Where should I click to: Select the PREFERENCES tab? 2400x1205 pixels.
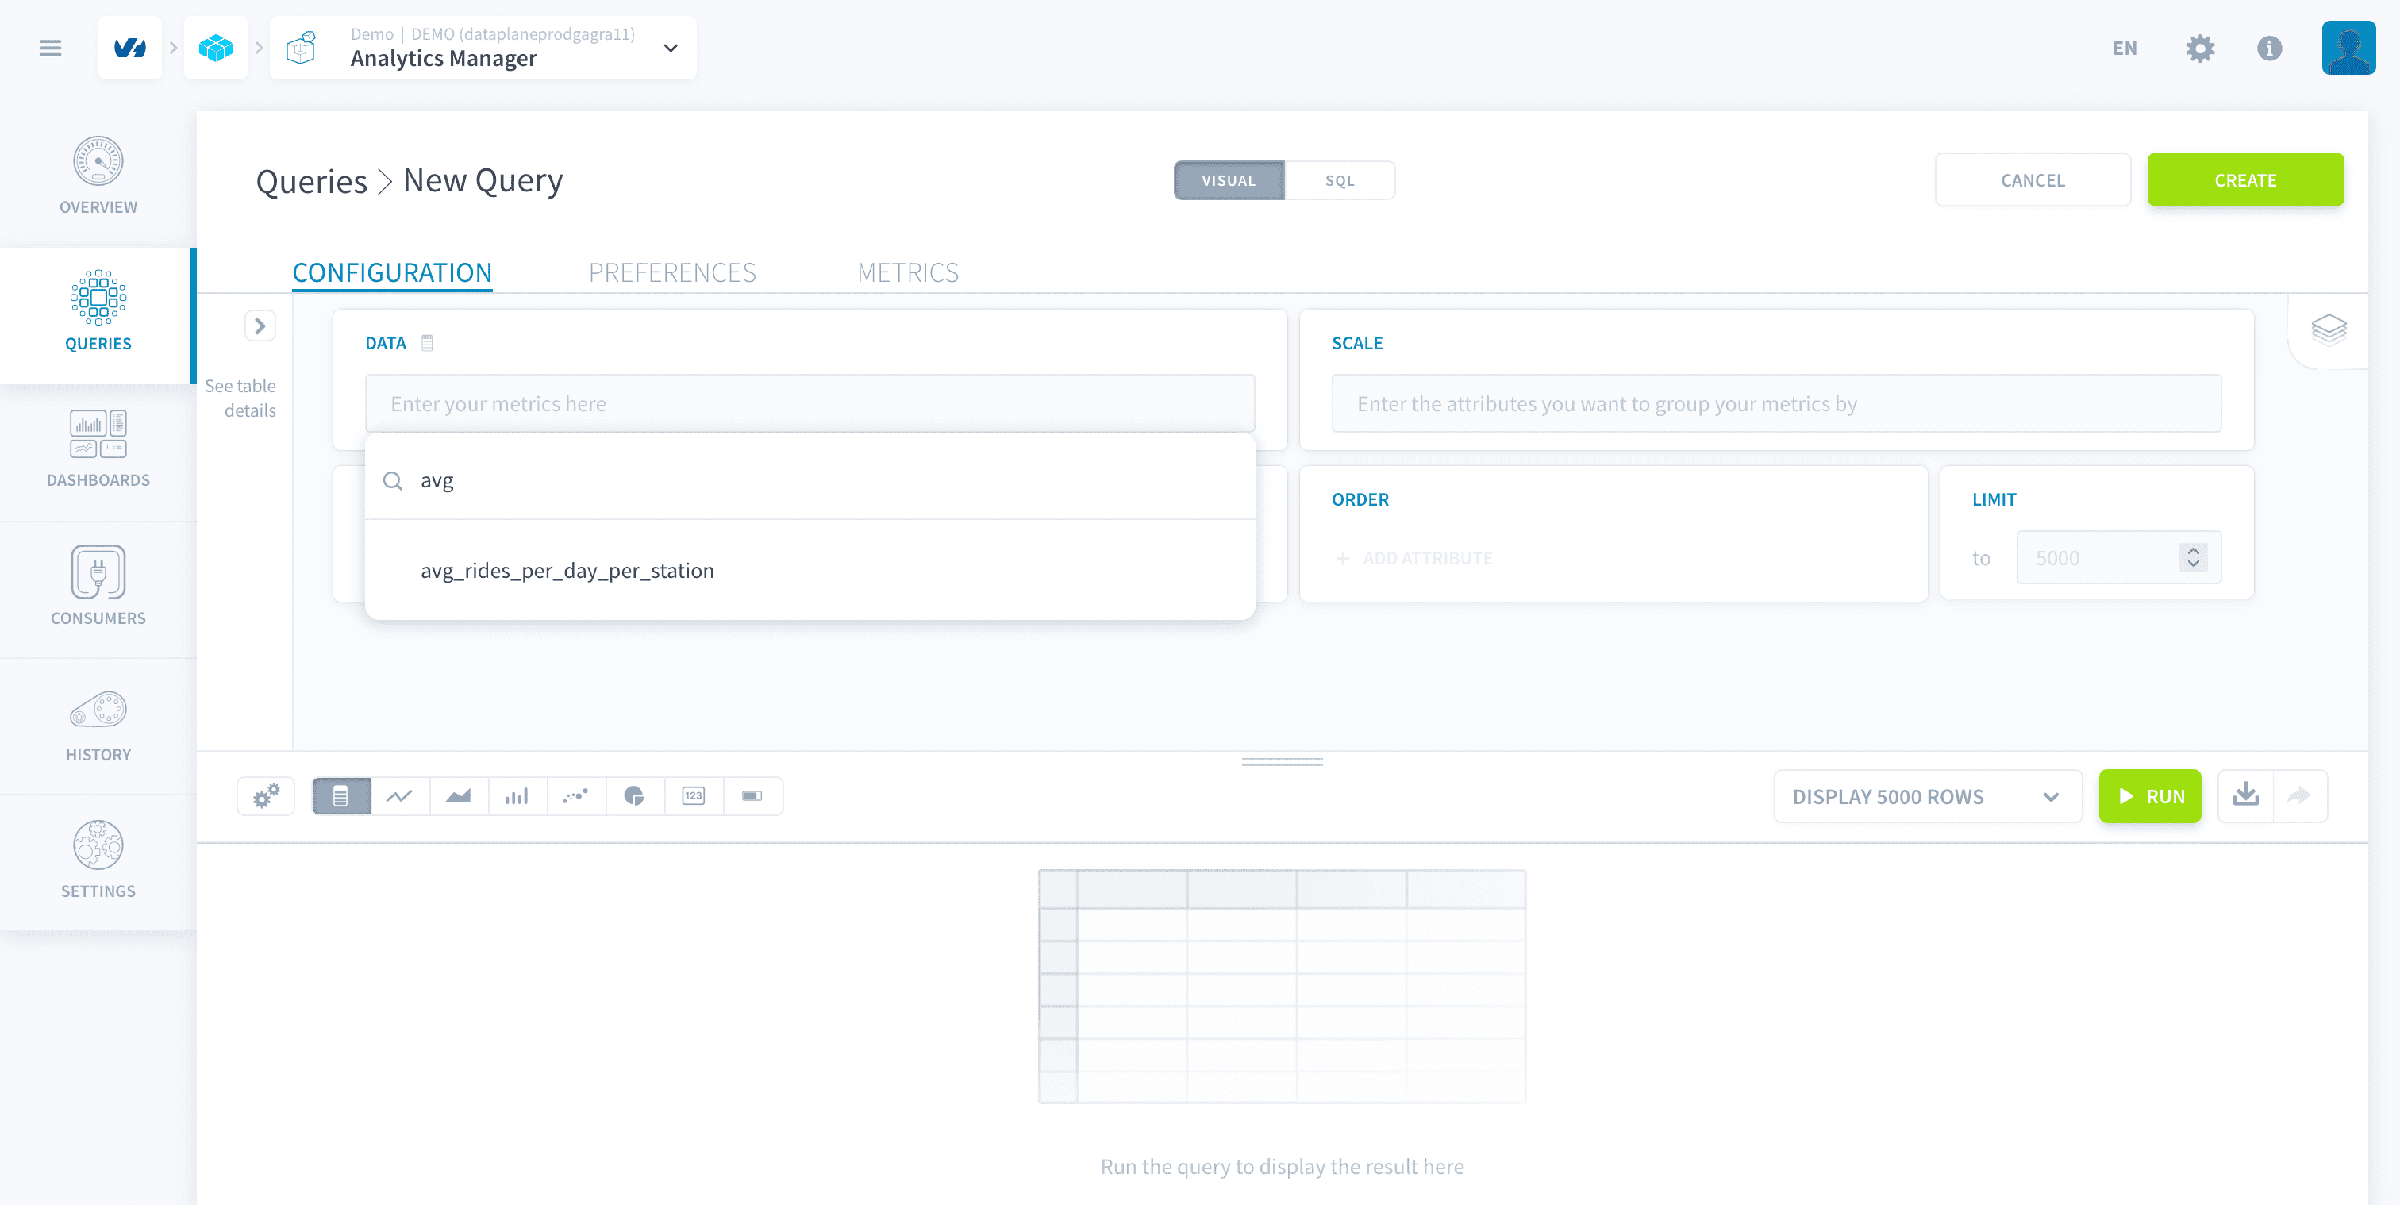(x=672, y=272)
